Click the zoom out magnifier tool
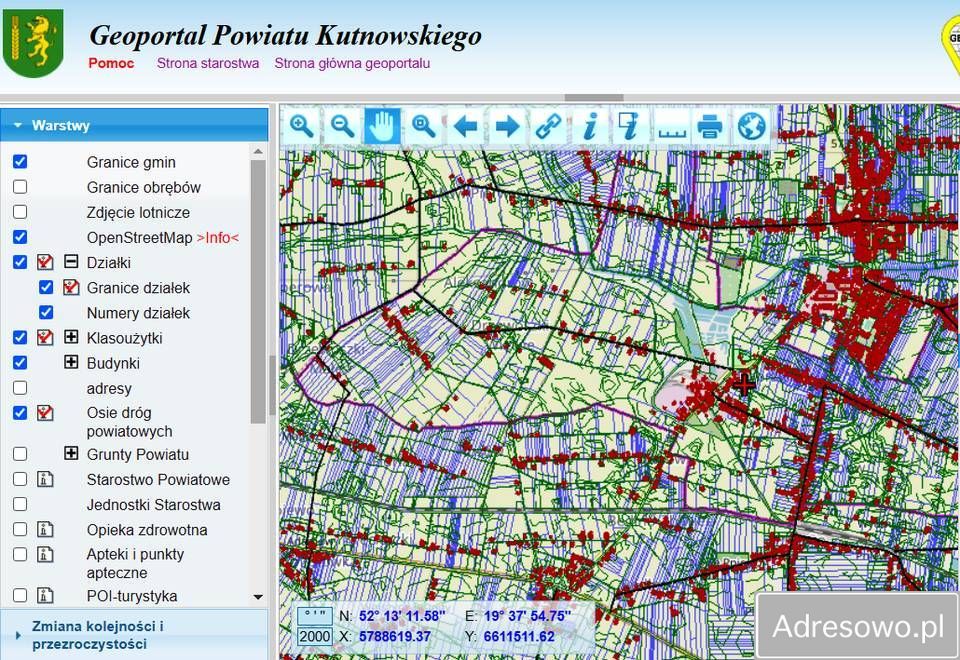 [x=343, y=126]
